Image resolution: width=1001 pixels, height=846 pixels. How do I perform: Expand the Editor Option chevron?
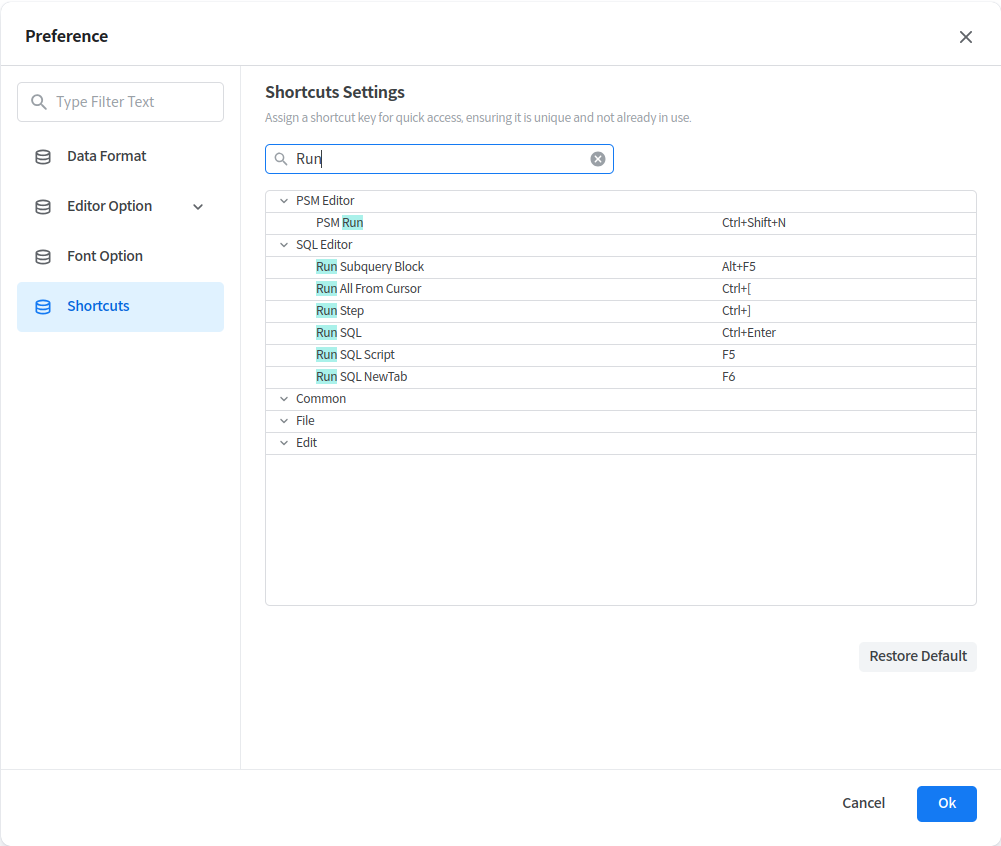click(198, 207)
